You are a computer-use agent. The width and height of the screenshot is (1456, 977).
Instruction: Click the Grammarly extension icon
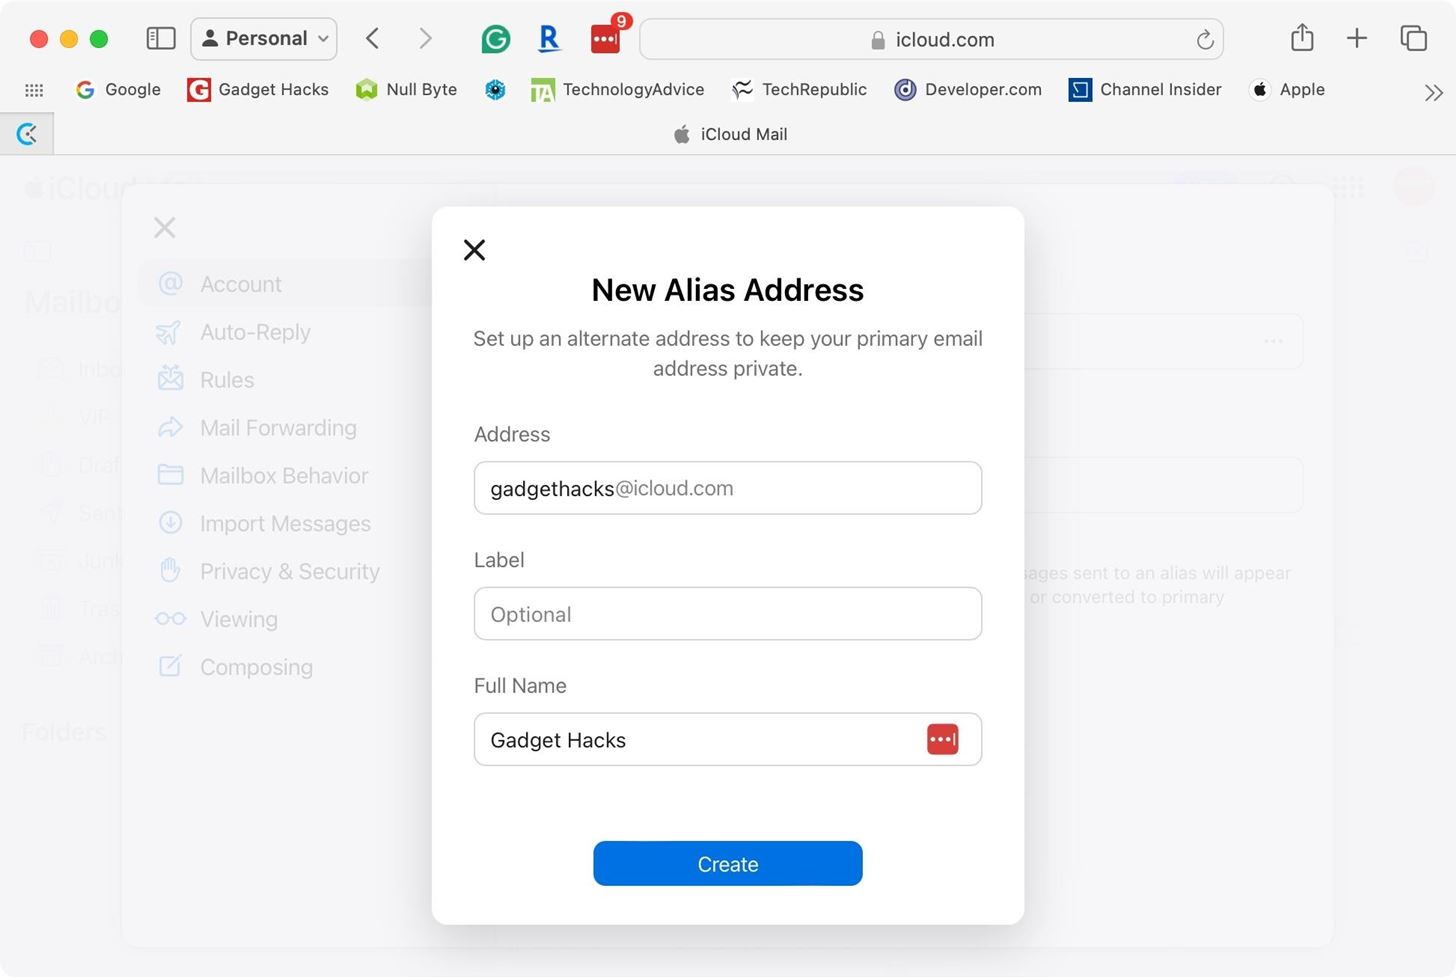point(495,38)
